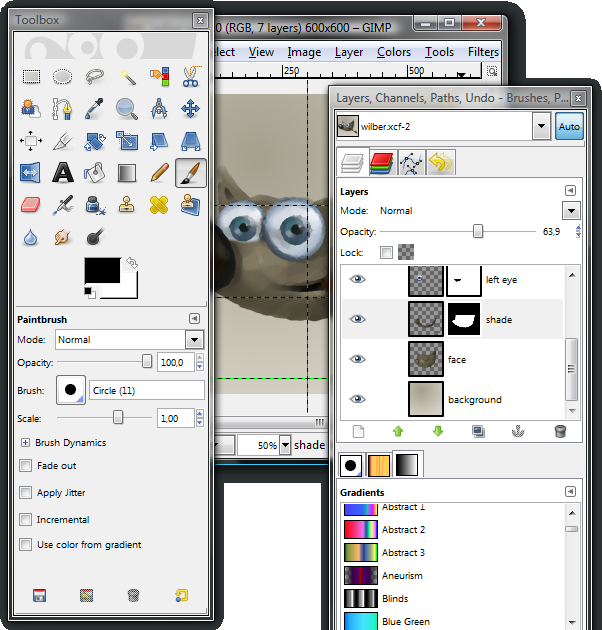Image resolution: width=602 pixels, height=630 pixels.
Task: Delete the layer with trash button
Action: pos(560,431)
